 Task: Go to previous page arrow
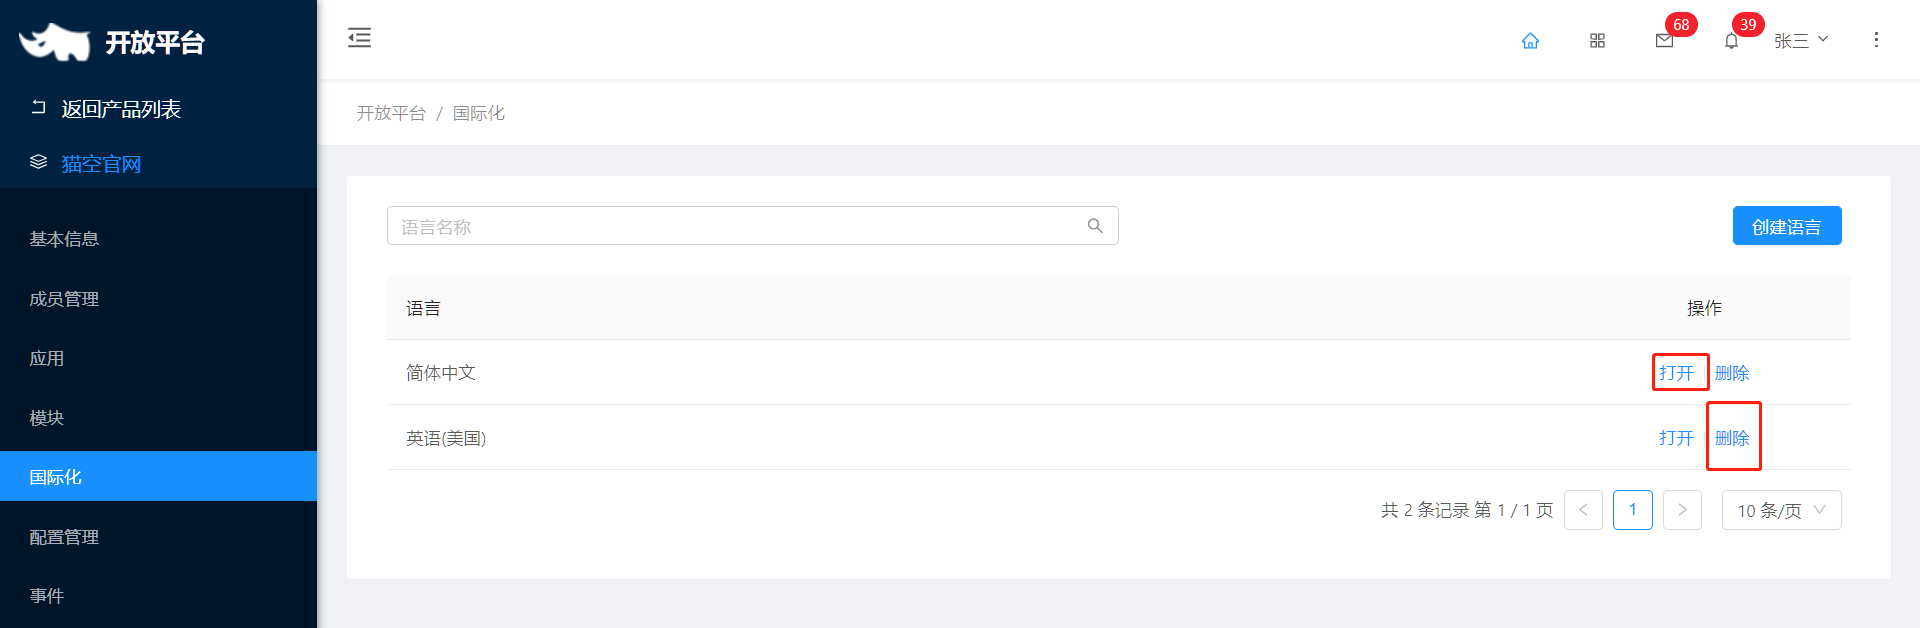pos(1583,510)
